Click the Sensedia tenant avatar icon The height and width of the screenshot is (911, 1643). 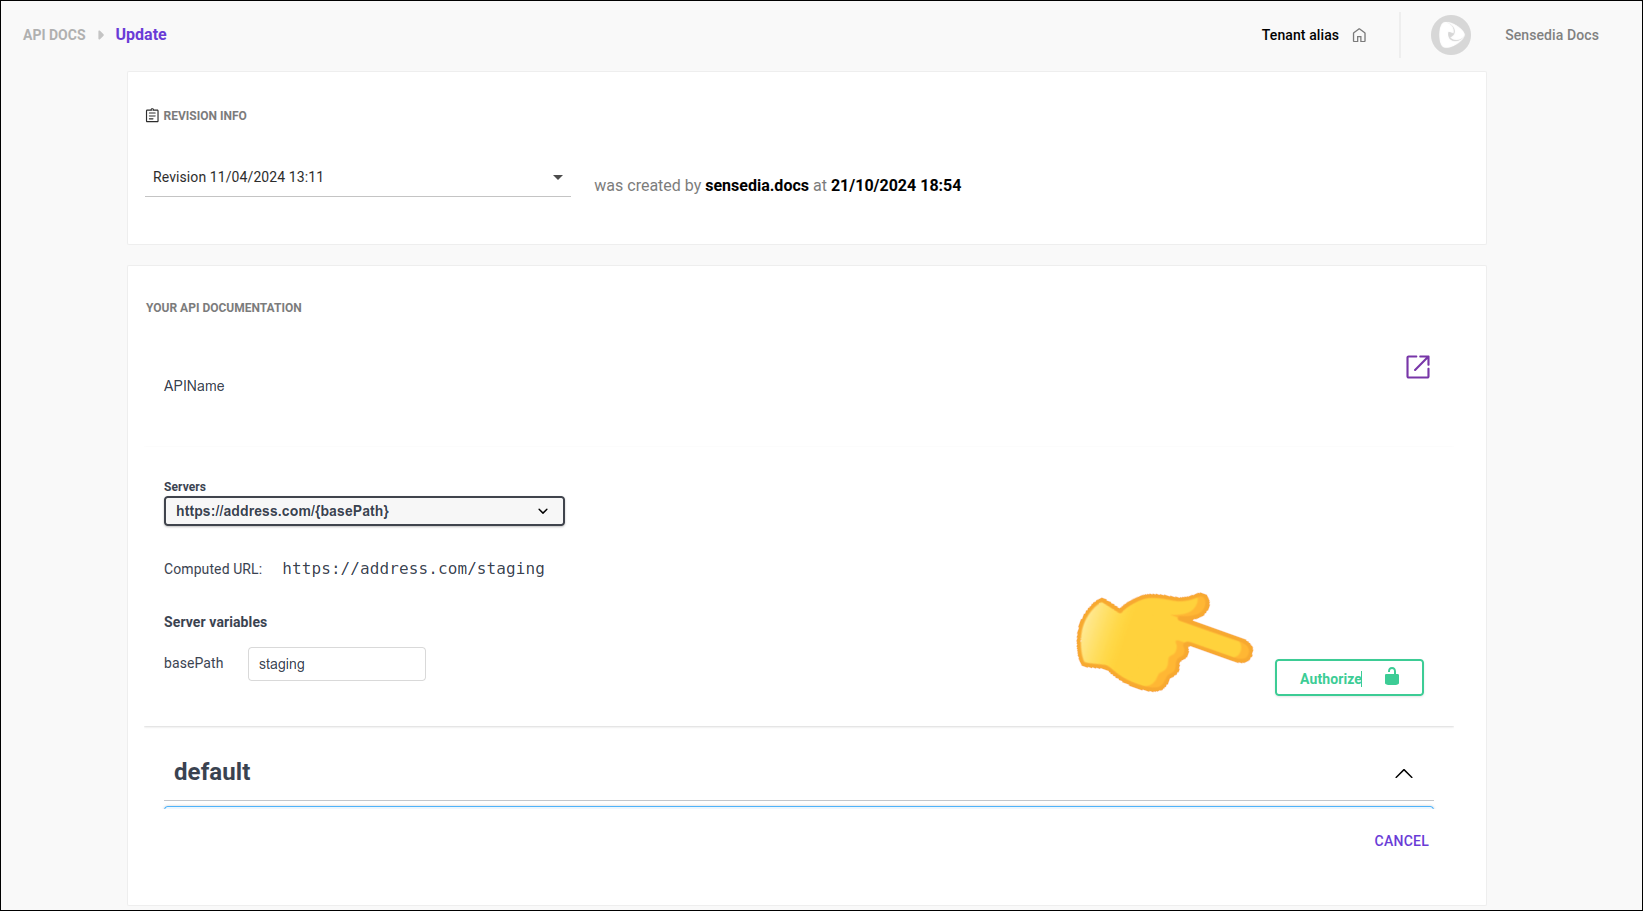[1450, 35]
